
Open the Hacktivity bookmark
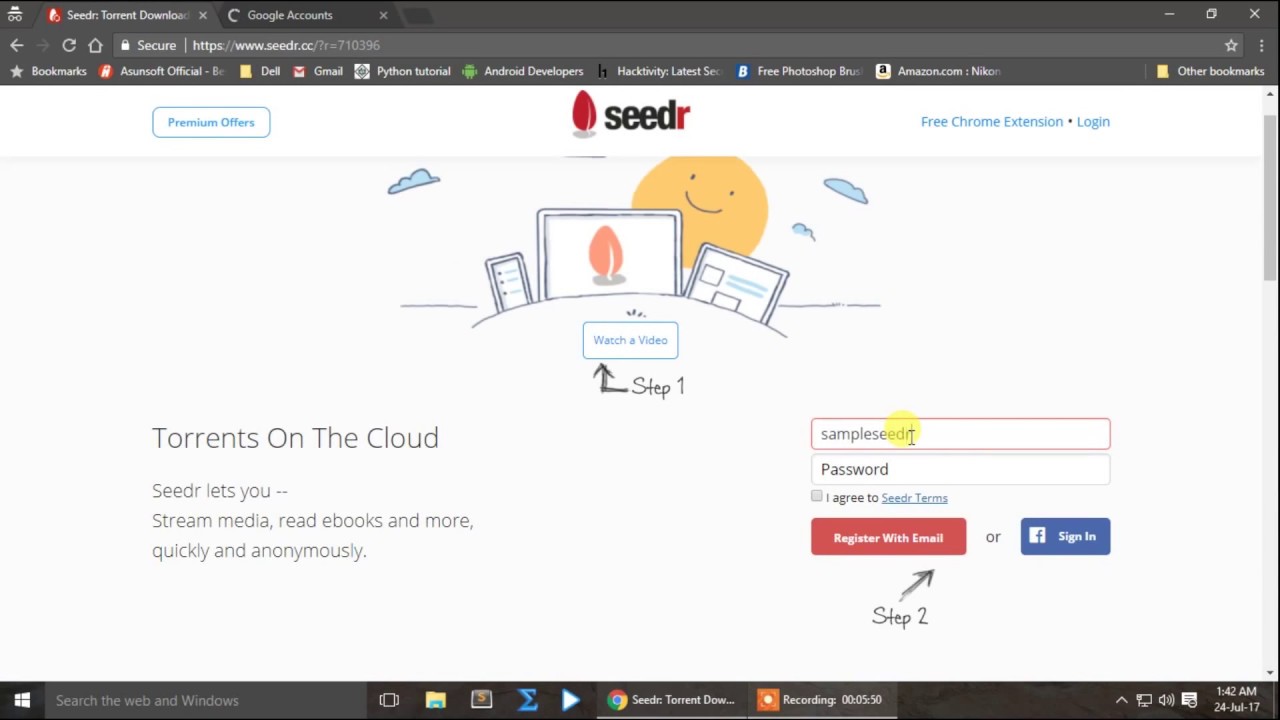[657, 71]
